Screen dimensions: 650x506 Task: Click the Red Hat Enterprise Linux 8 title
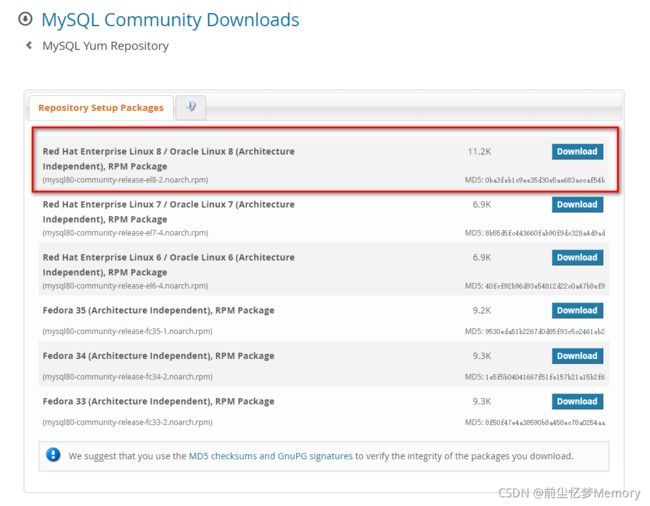point(168,159)
